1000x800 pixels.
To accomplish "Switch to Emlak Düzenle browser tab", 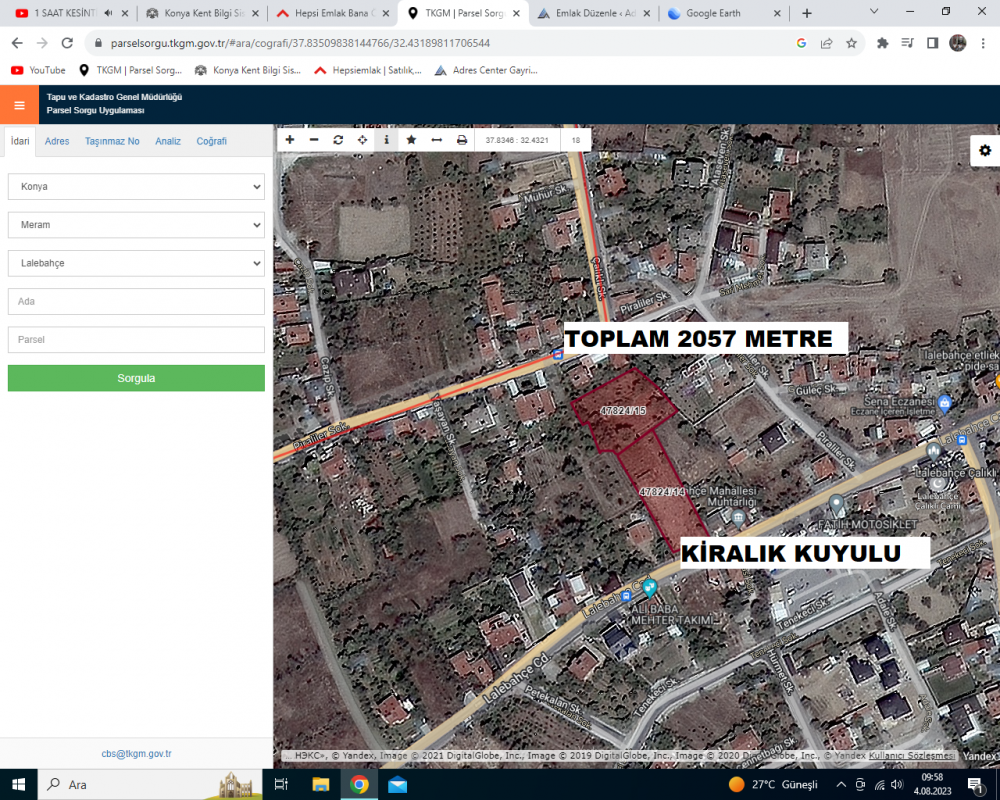I will (594, 13).
